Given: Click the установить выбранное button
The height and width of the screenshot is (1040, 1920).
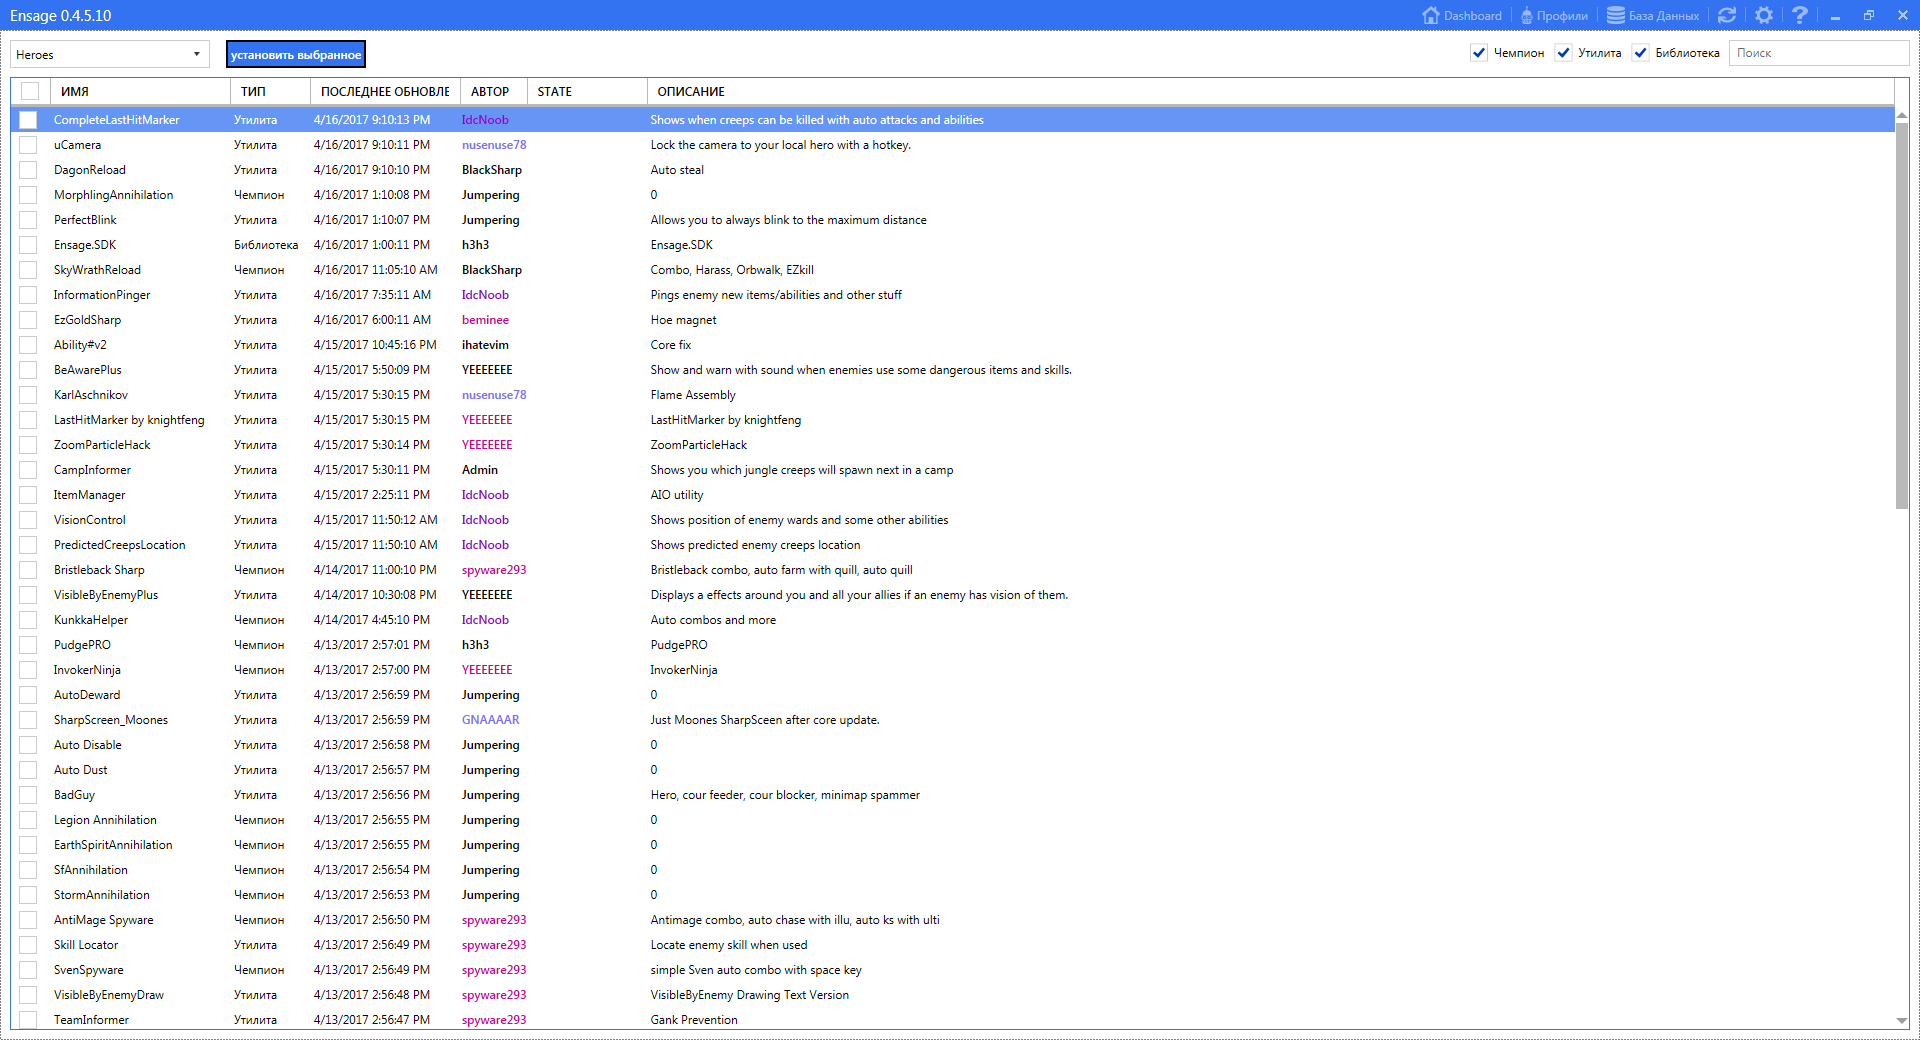Looking at the screenshot, I should (296, 54).
